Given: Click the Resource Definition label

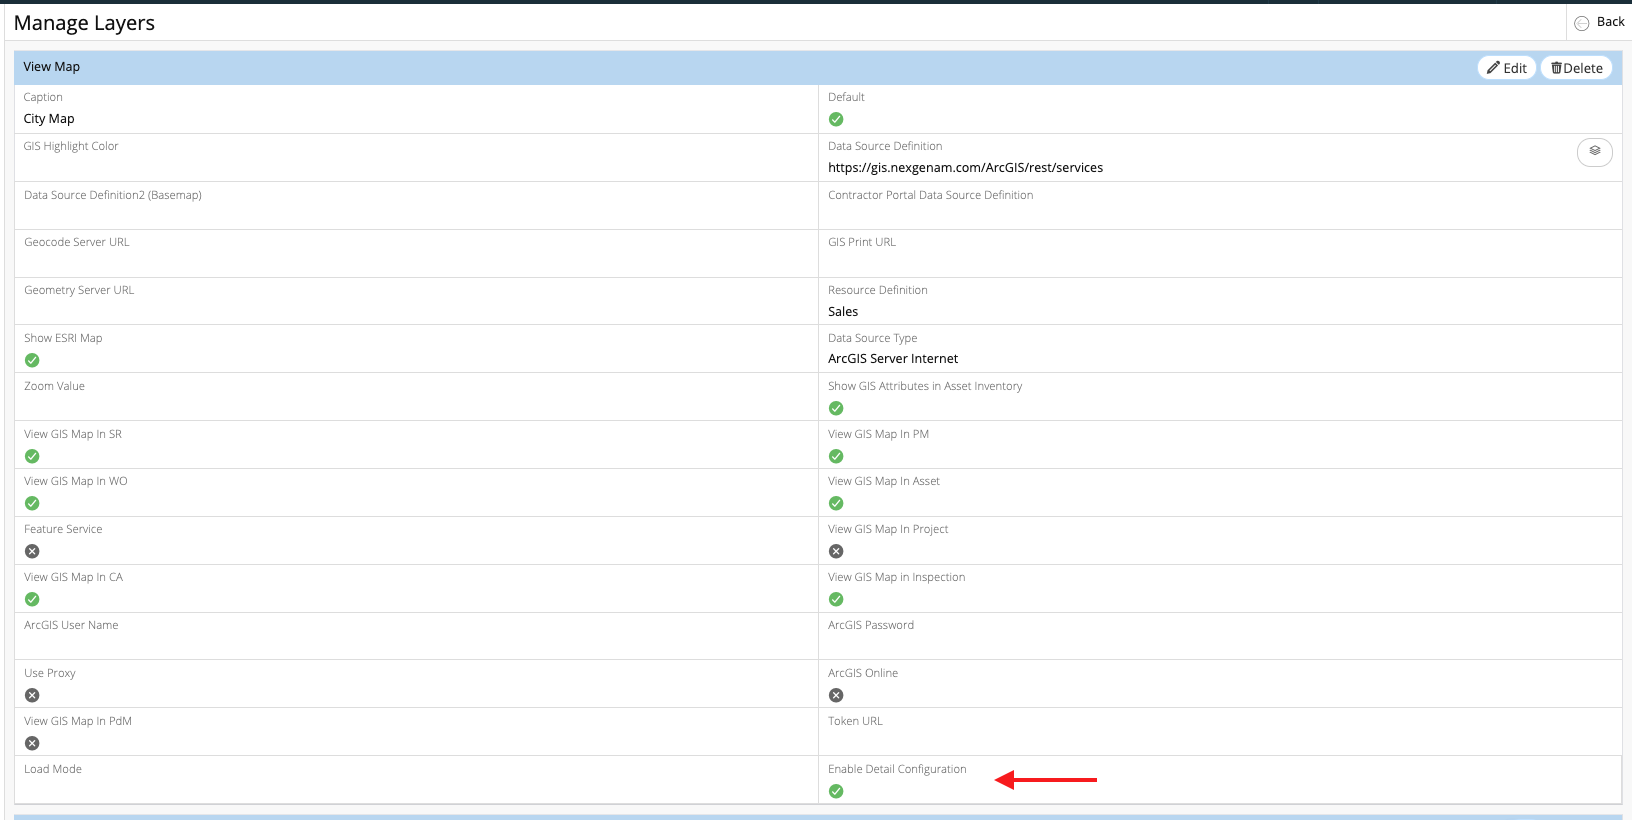Looking at the screenshot, I should 878,290.
